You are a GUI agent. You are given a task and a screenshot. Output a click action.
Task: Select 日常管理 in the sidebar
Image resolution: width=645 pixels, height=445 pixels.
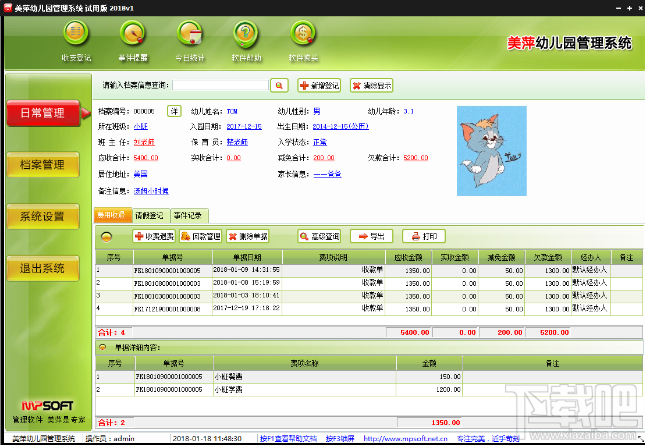(x=43, y=113)
